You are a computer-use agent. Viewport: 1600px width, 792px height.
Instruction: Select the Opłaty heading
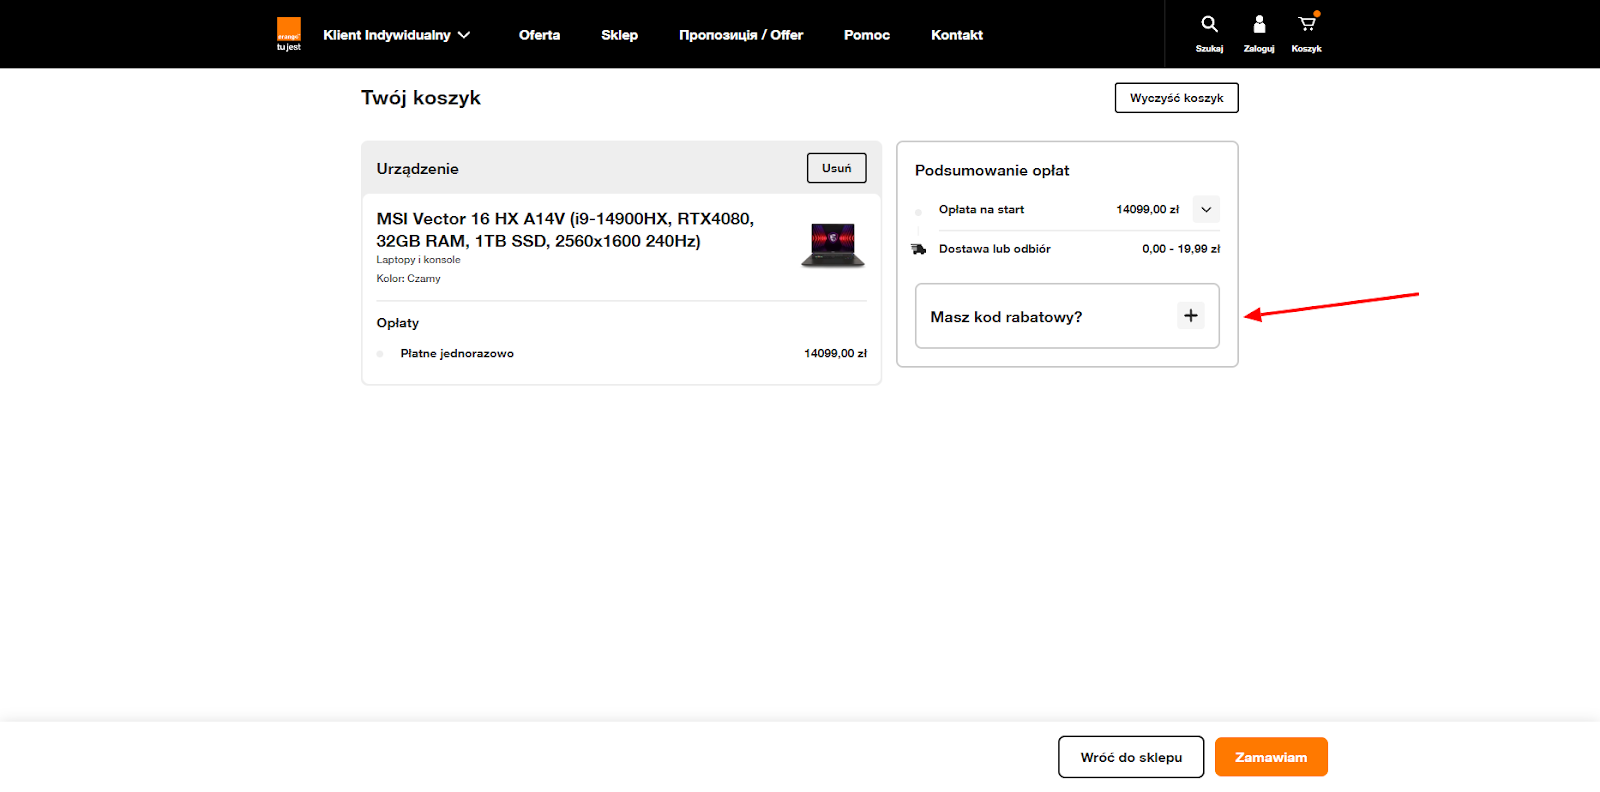click(x=397, y=323)
